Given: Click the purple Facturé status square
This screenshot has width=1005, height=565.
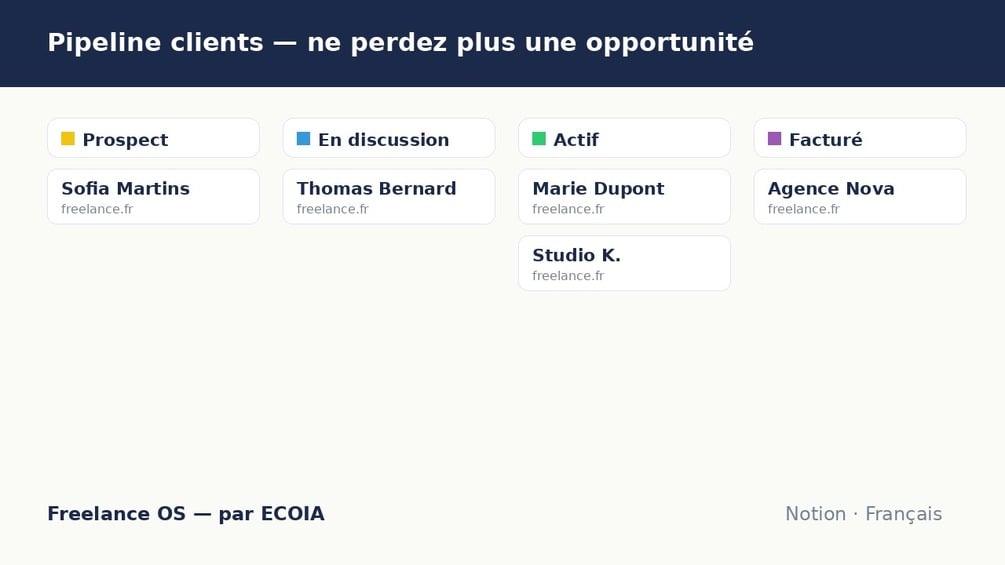Looking at the screenshot, I should coord(774,138).
